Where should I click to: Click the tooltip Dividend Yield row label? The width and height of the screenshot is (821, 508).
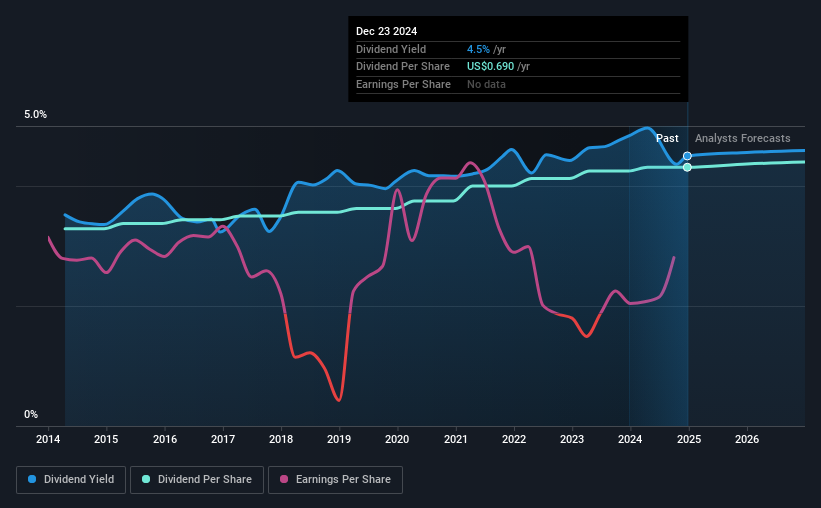click(x=391, y=49)
